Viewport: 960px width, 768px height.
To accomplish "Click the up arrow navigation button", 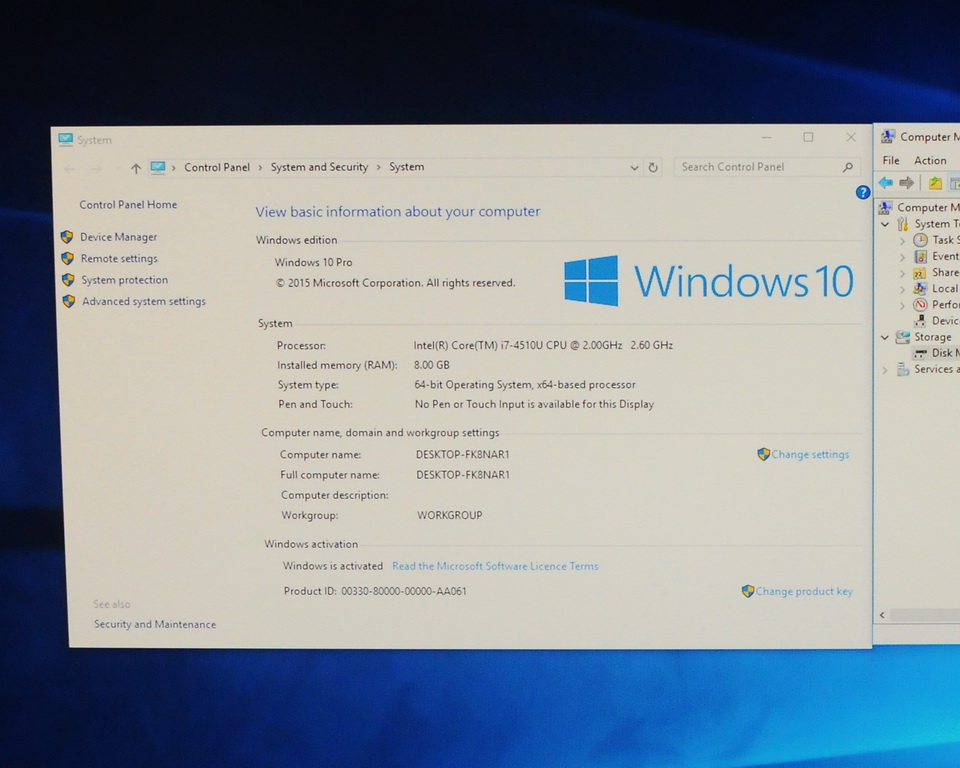I will tap(136, 168).
